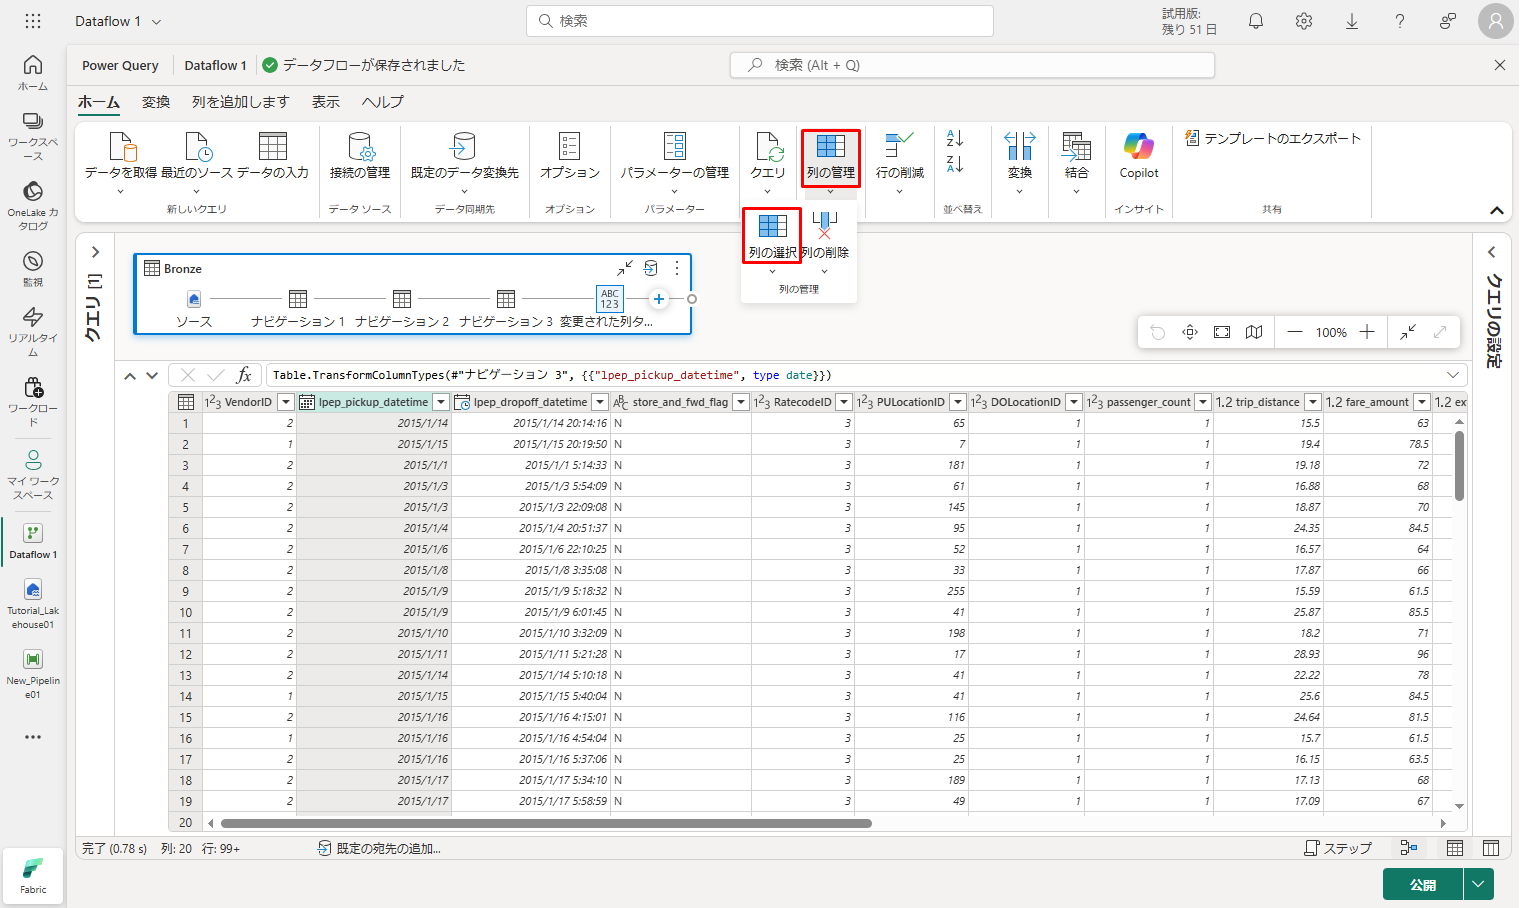Click the 検索 (Alt + Q) search field
The image size is (1520, 908).
(x=972, y=65)
